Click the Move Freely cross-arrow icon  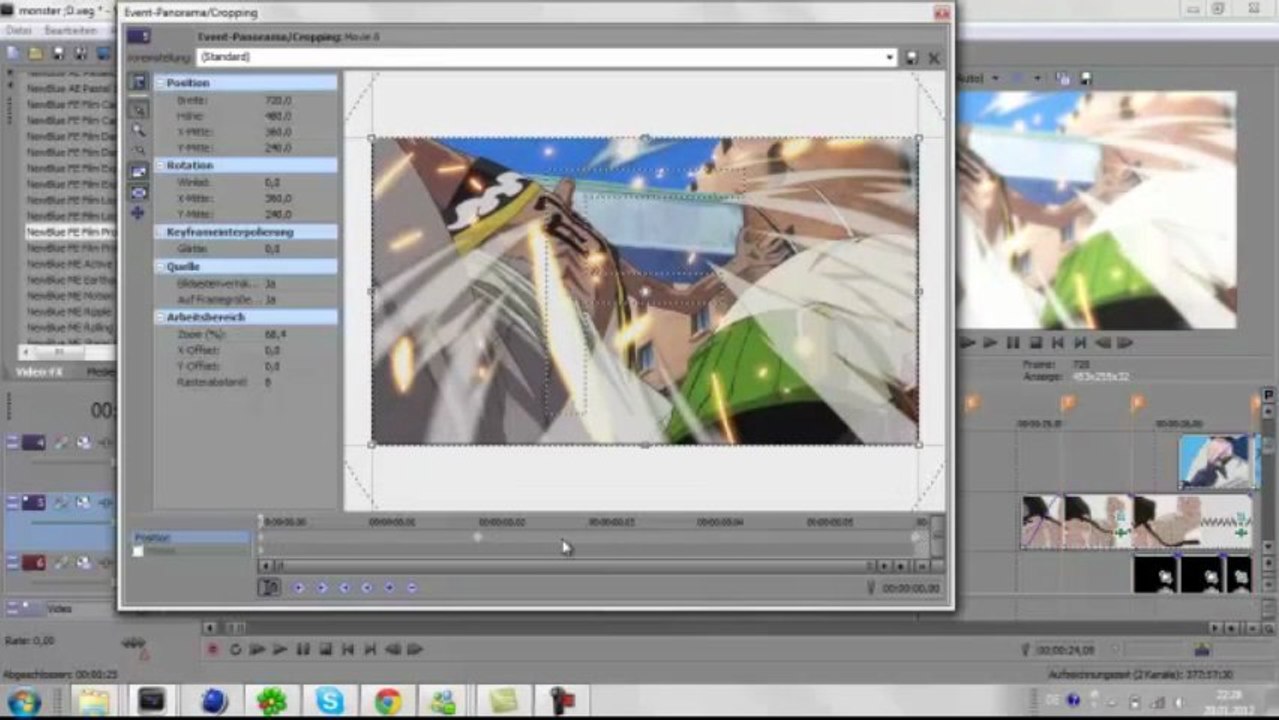pyautogui.click(x=139, y=212)
